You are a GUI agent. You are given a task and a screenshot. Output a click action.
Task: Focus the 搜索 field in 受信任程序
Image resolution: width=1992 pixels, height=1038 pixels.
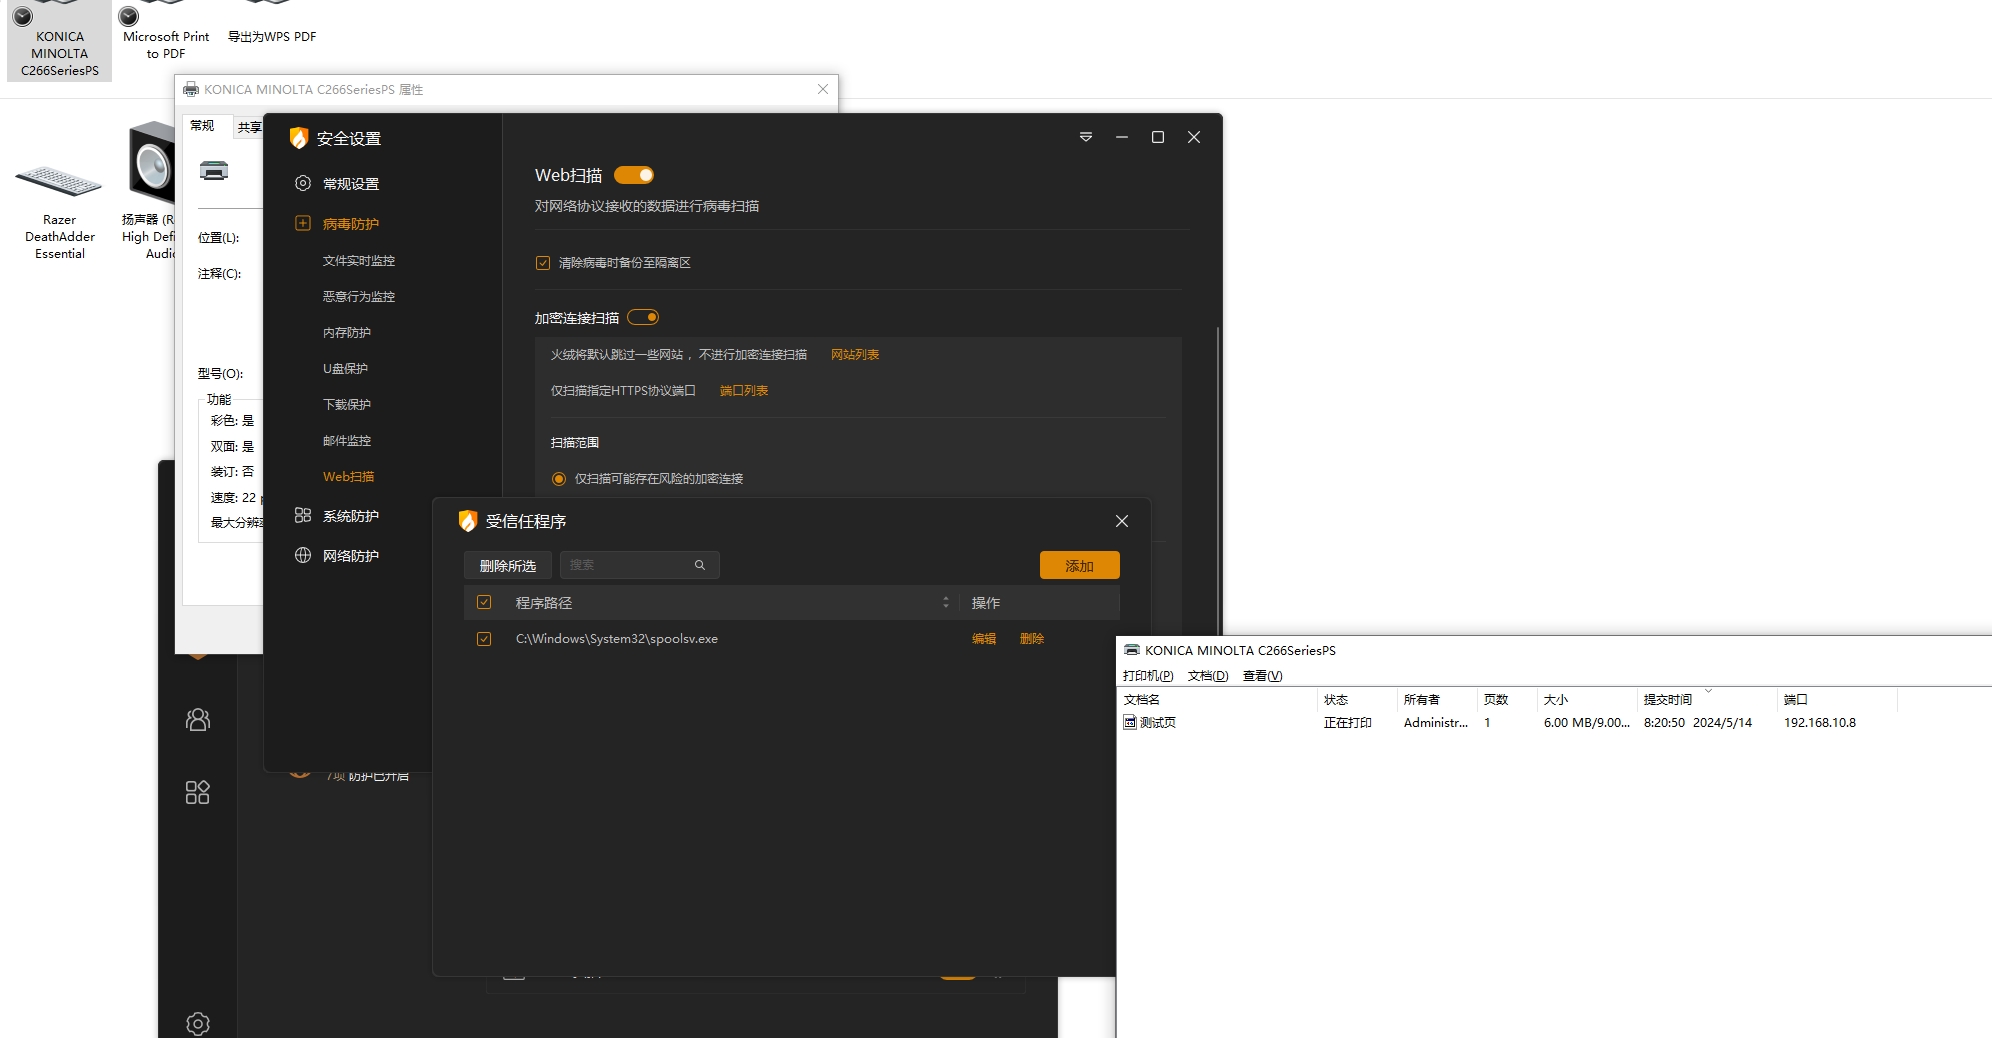point(640,565)
